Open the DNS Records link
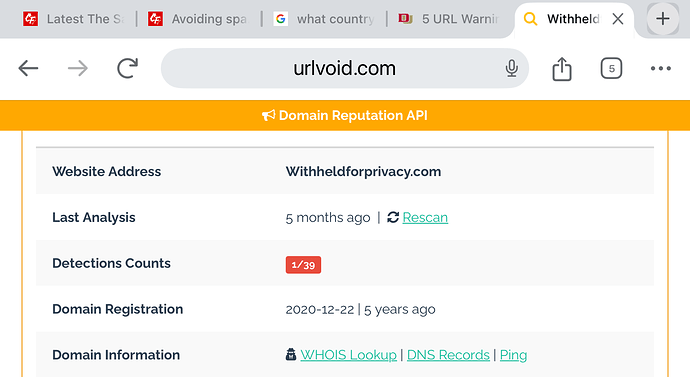 (448, 355)
